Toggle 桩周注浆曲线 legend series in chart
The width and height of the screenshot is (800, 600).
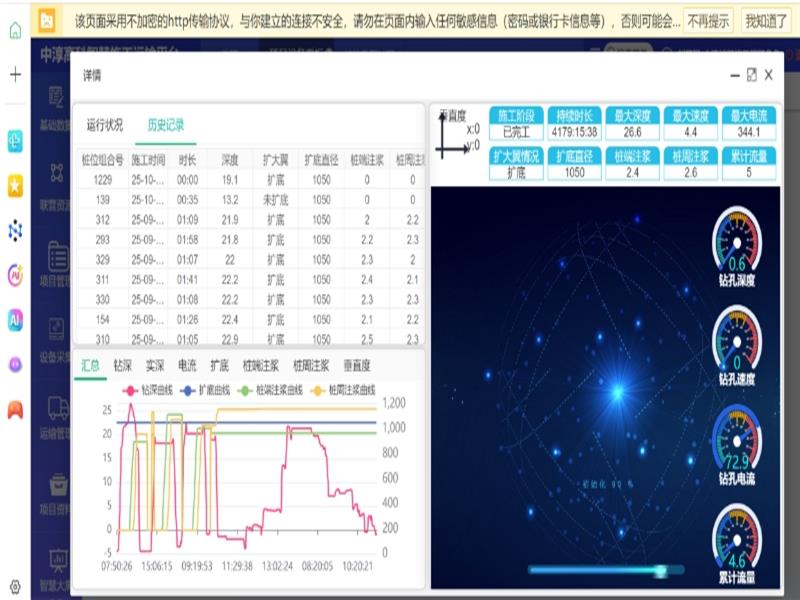point(345,390)
